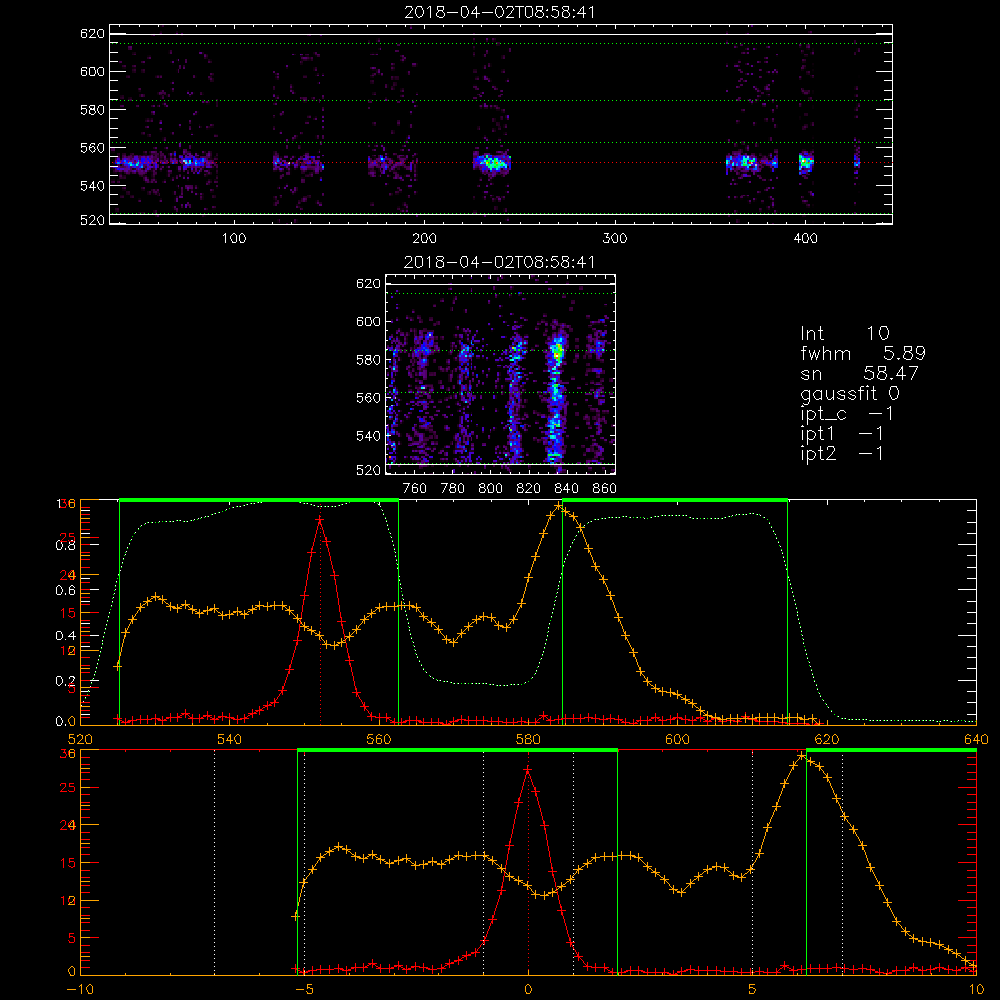Click x-axis label 400 on the top spectrogram
Viewport: 1000px width, 1000px height.
tap(805, 239)
